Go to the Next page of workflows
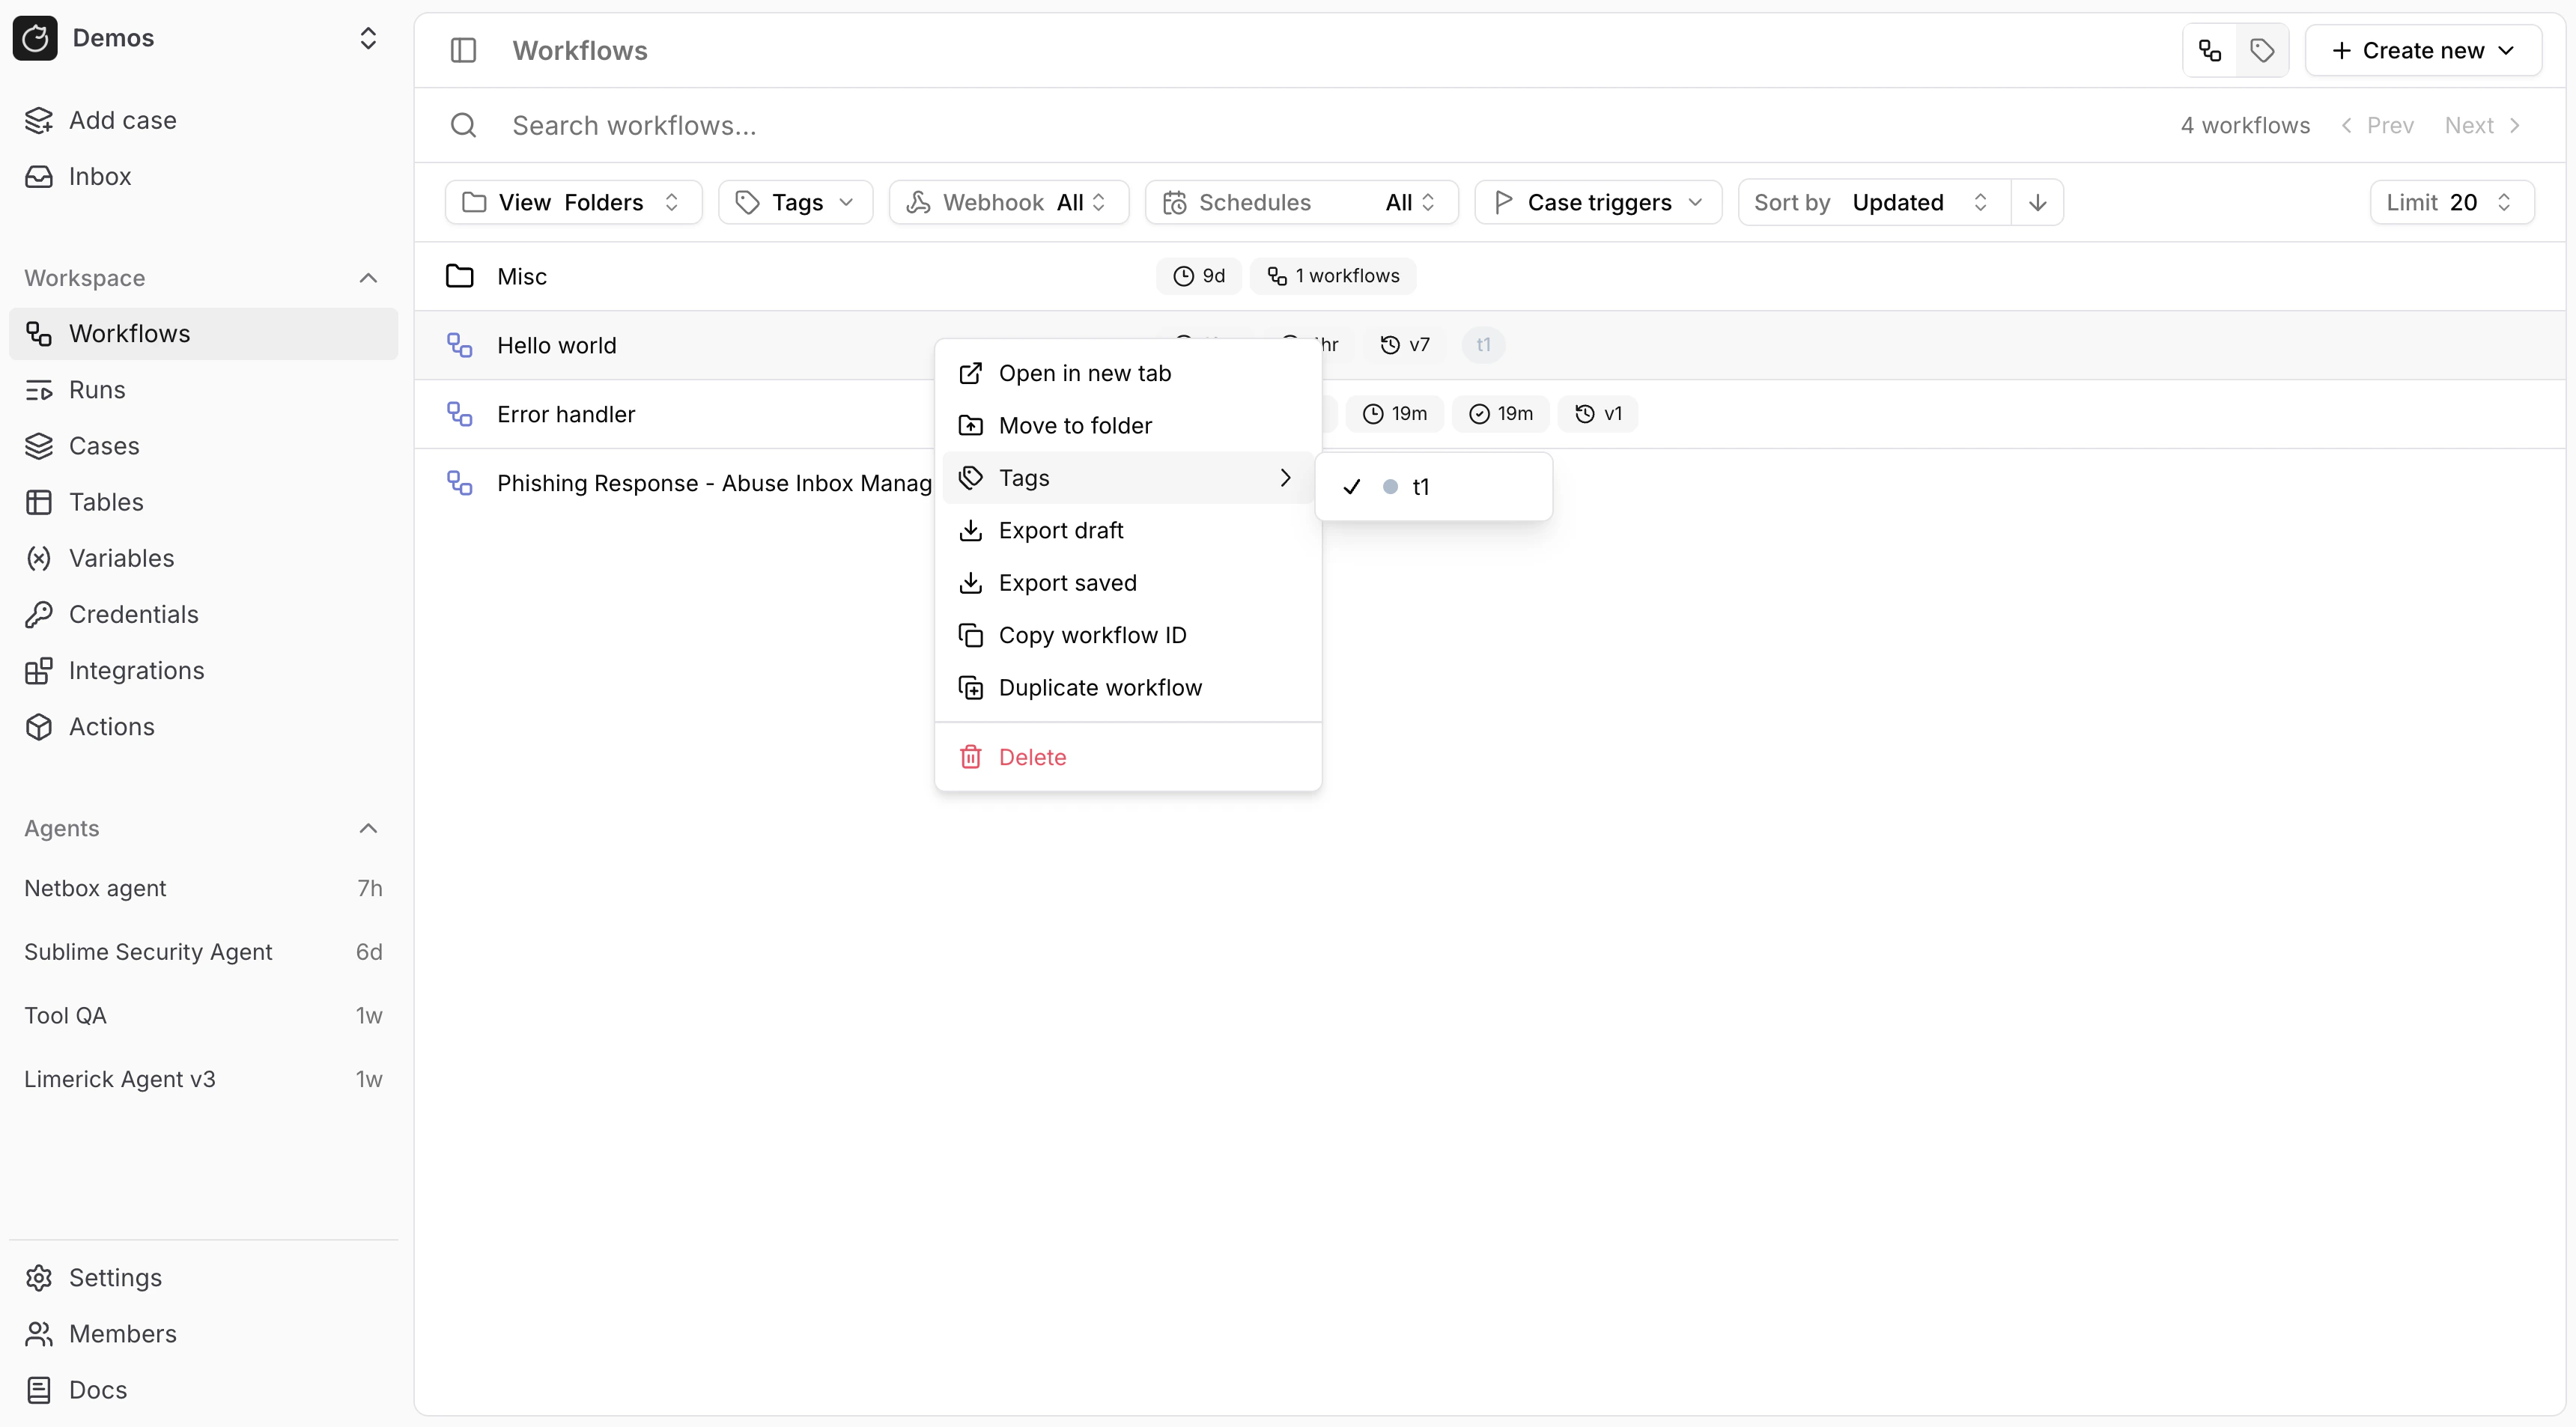 pos(2481,125)
